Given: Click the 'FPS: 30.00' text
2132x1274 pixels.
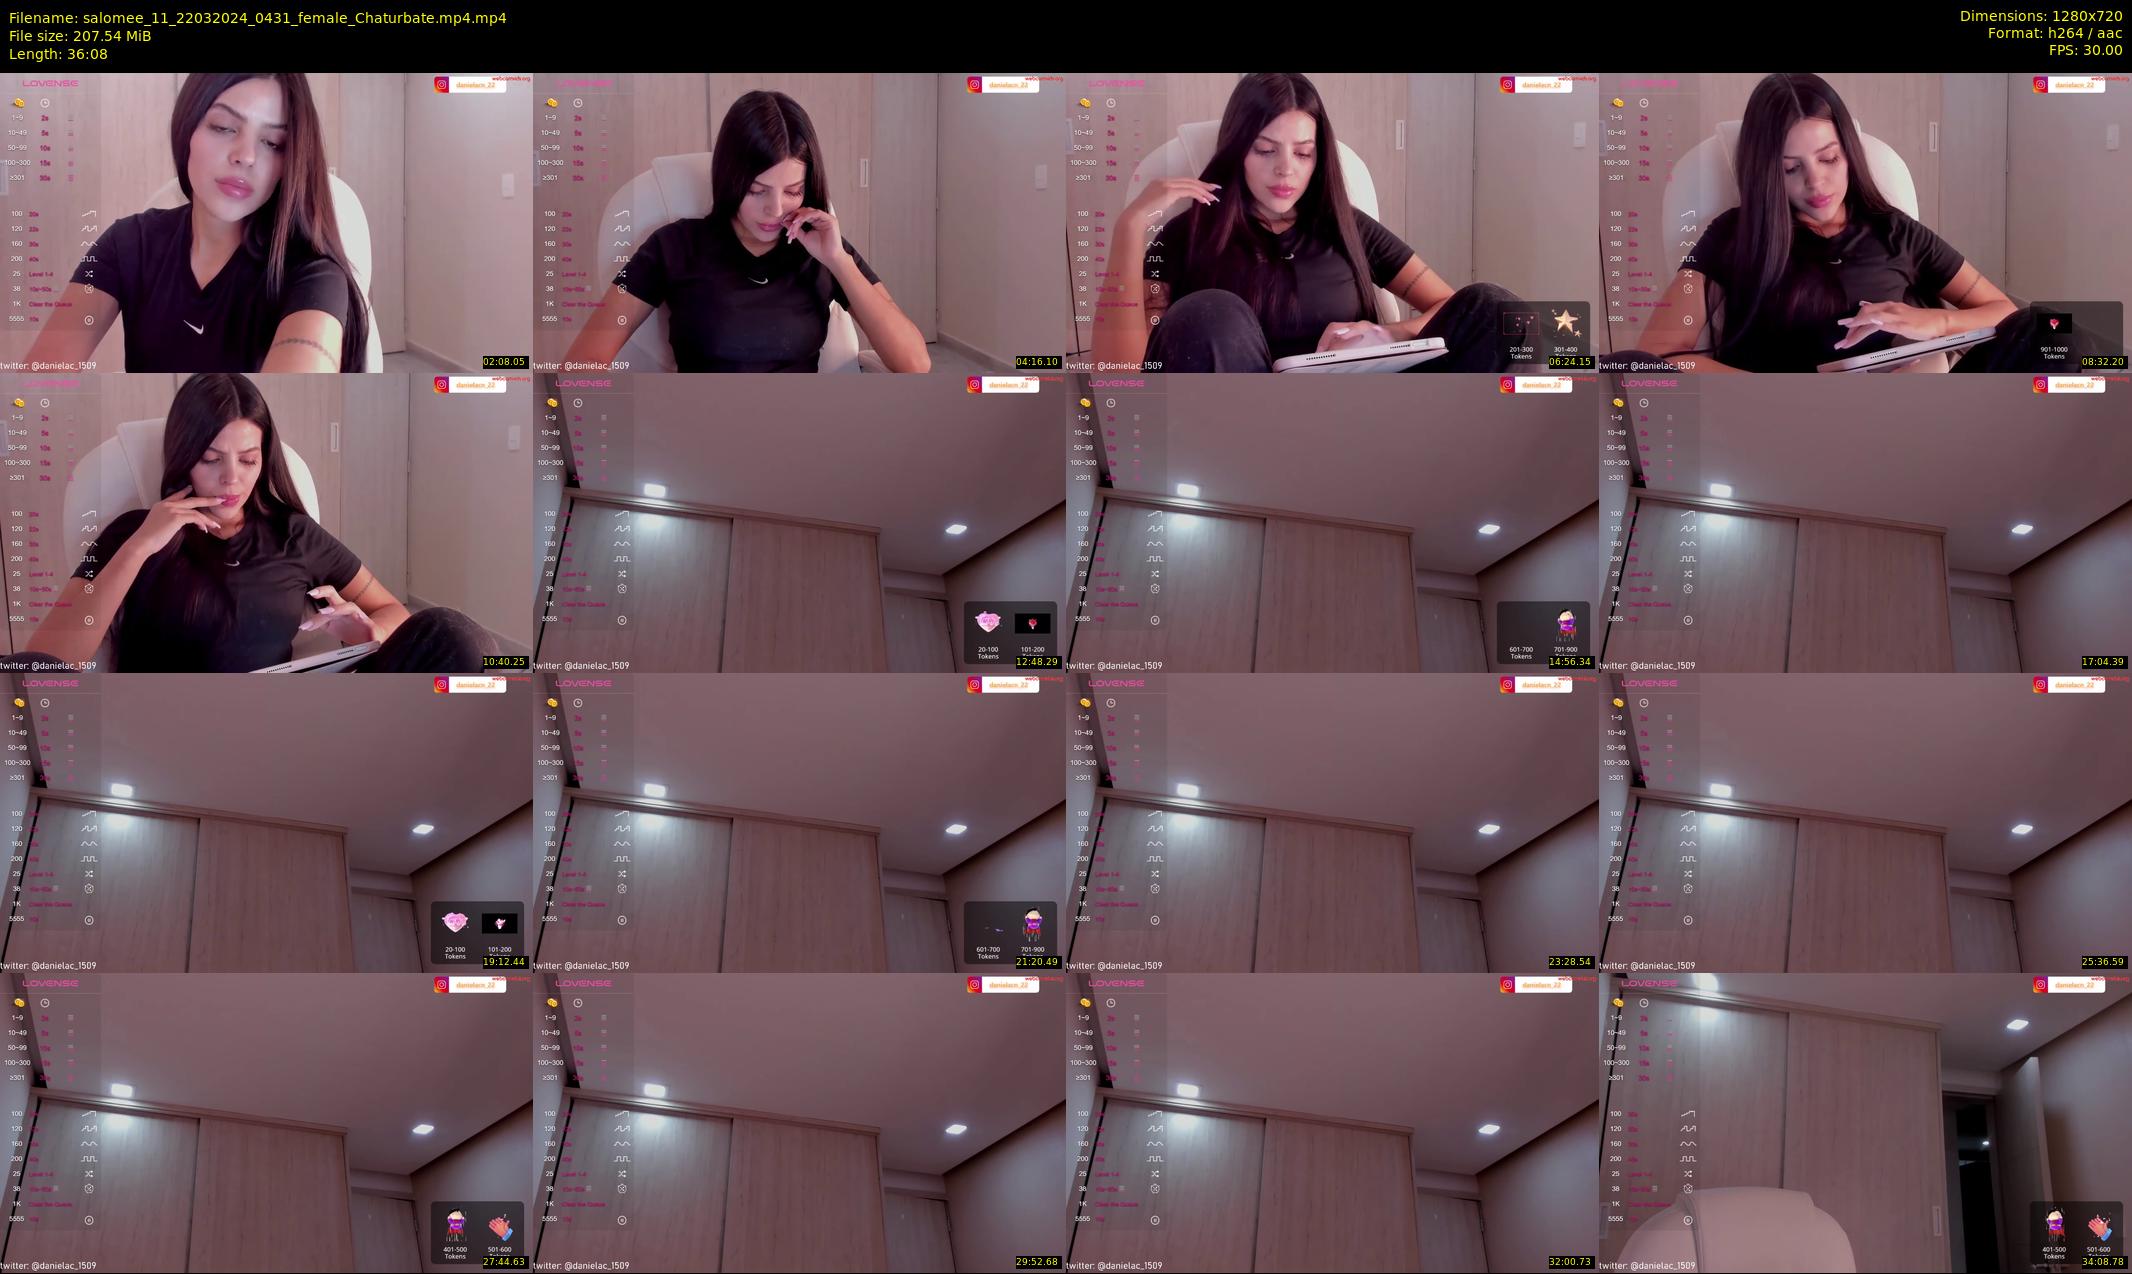Looking at the screenshot, I should [2085, 50].
